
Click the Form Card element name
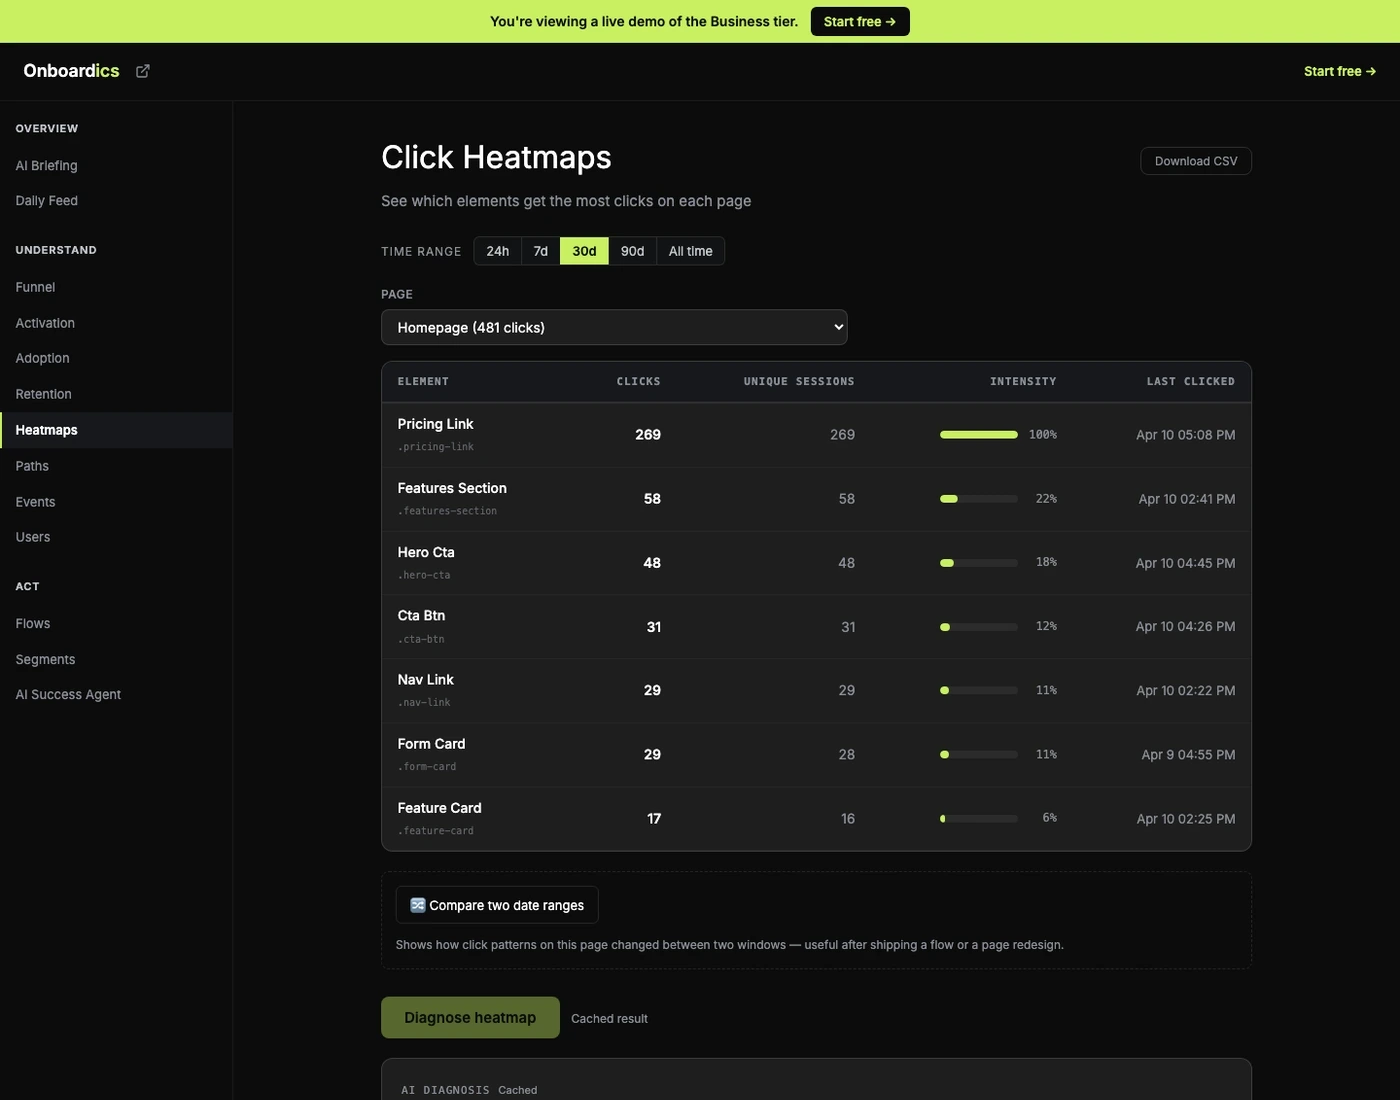(x=431, y=744)
